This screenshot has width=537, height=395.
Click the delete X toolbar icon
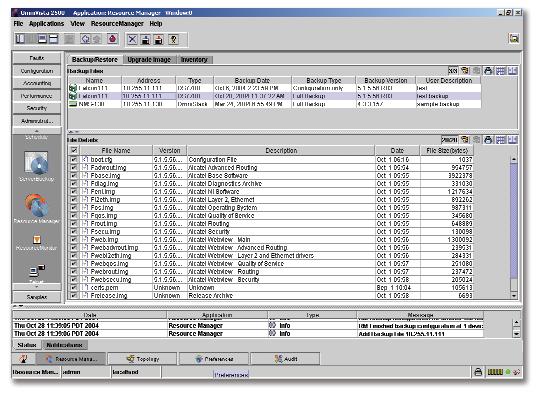[x=132, y=39]
